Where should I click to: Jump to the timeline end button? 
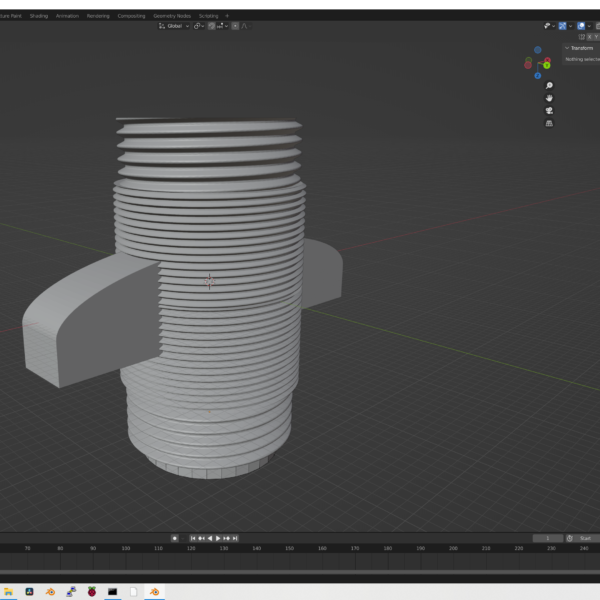click(x=234, y=538)
